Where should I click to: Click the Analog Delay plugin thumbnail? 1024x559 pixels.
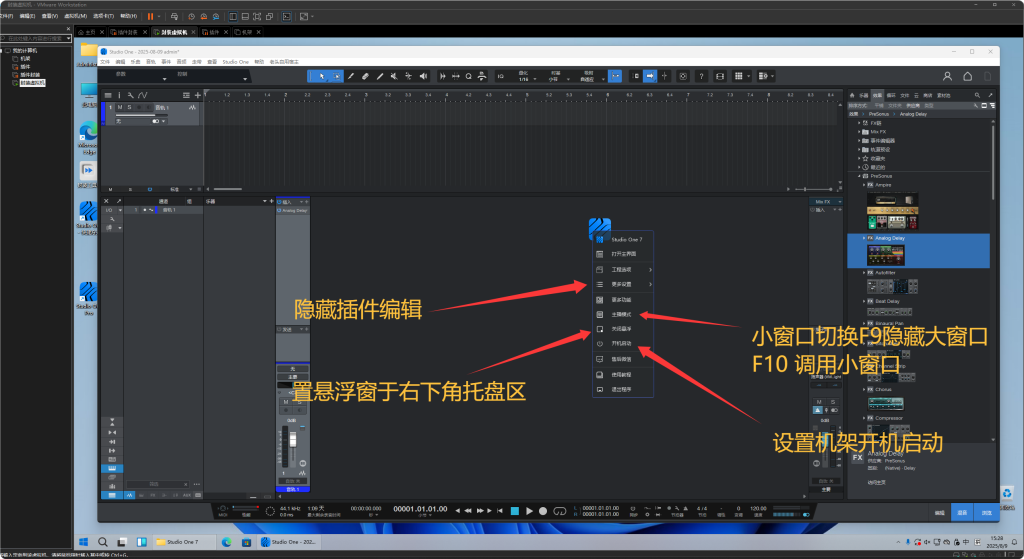click(x=886, y=255)
